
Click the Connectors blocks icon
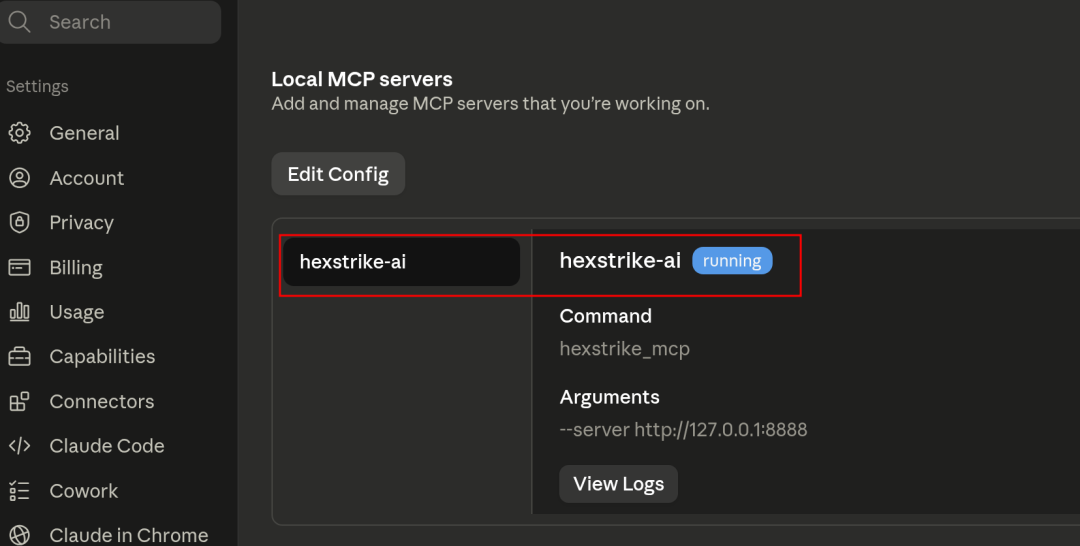(19, 401)
